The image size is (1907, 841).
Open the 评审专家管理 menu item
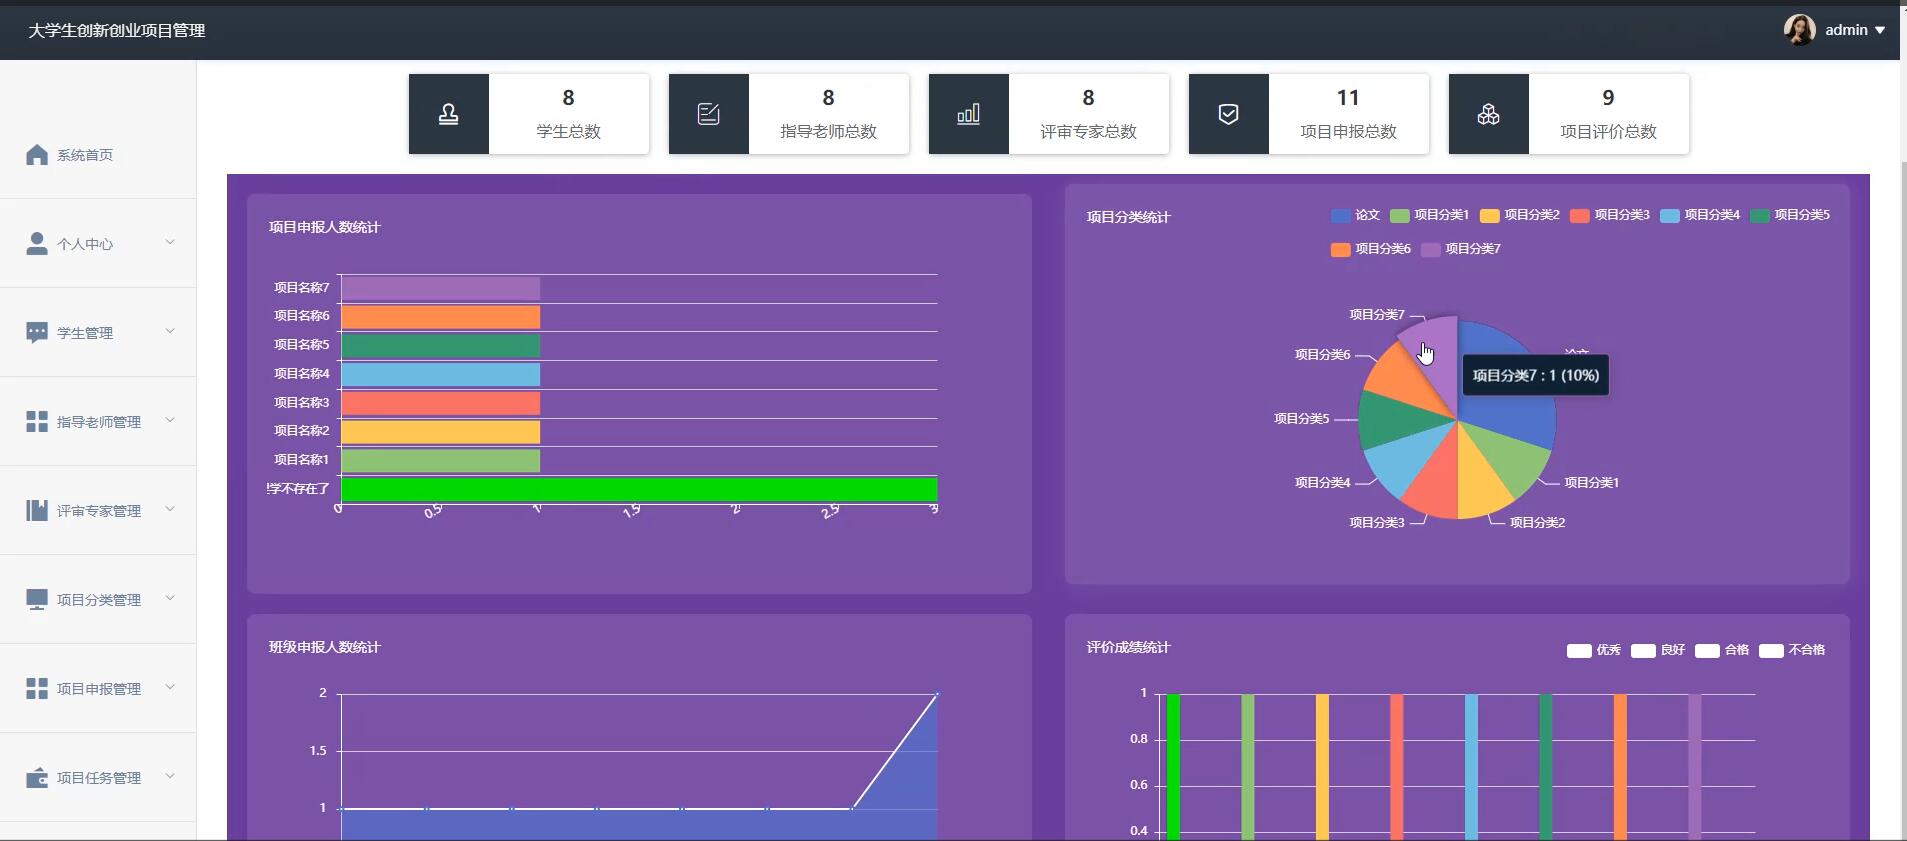tap(98, 511)
